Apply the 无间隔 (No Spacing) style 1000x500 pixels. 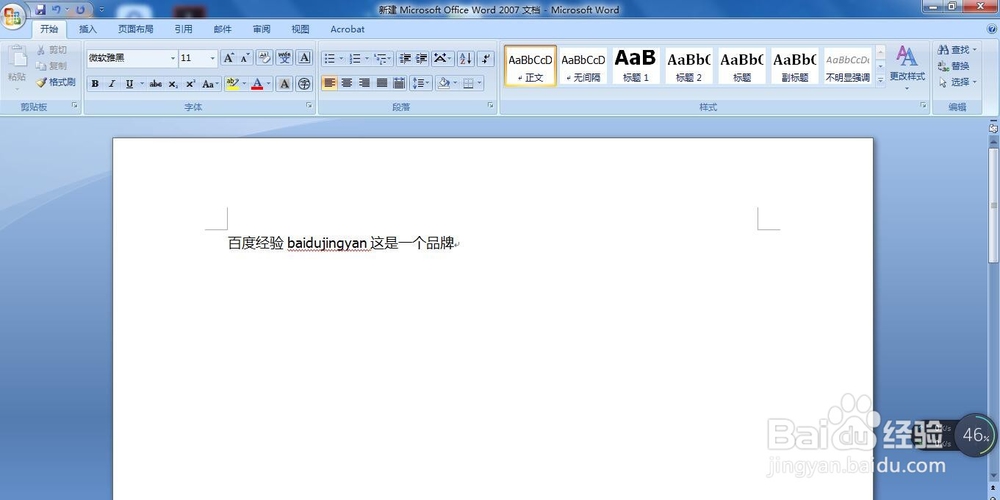coord(583,66)
